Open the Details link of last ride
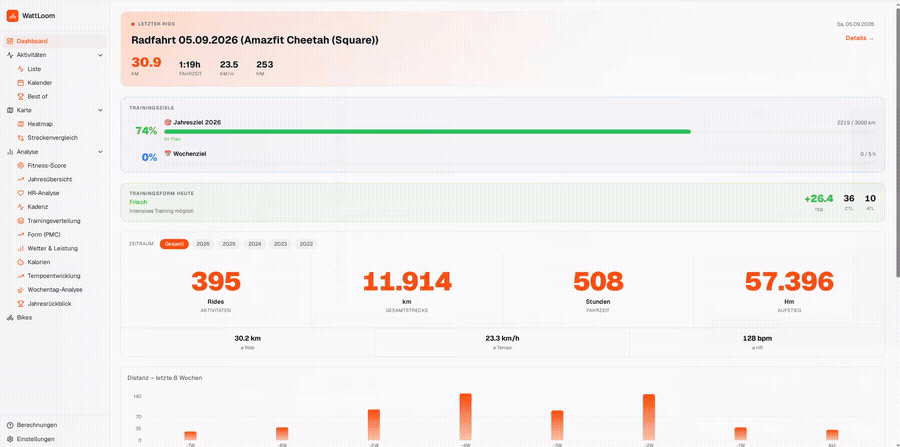 coord(859,38)
